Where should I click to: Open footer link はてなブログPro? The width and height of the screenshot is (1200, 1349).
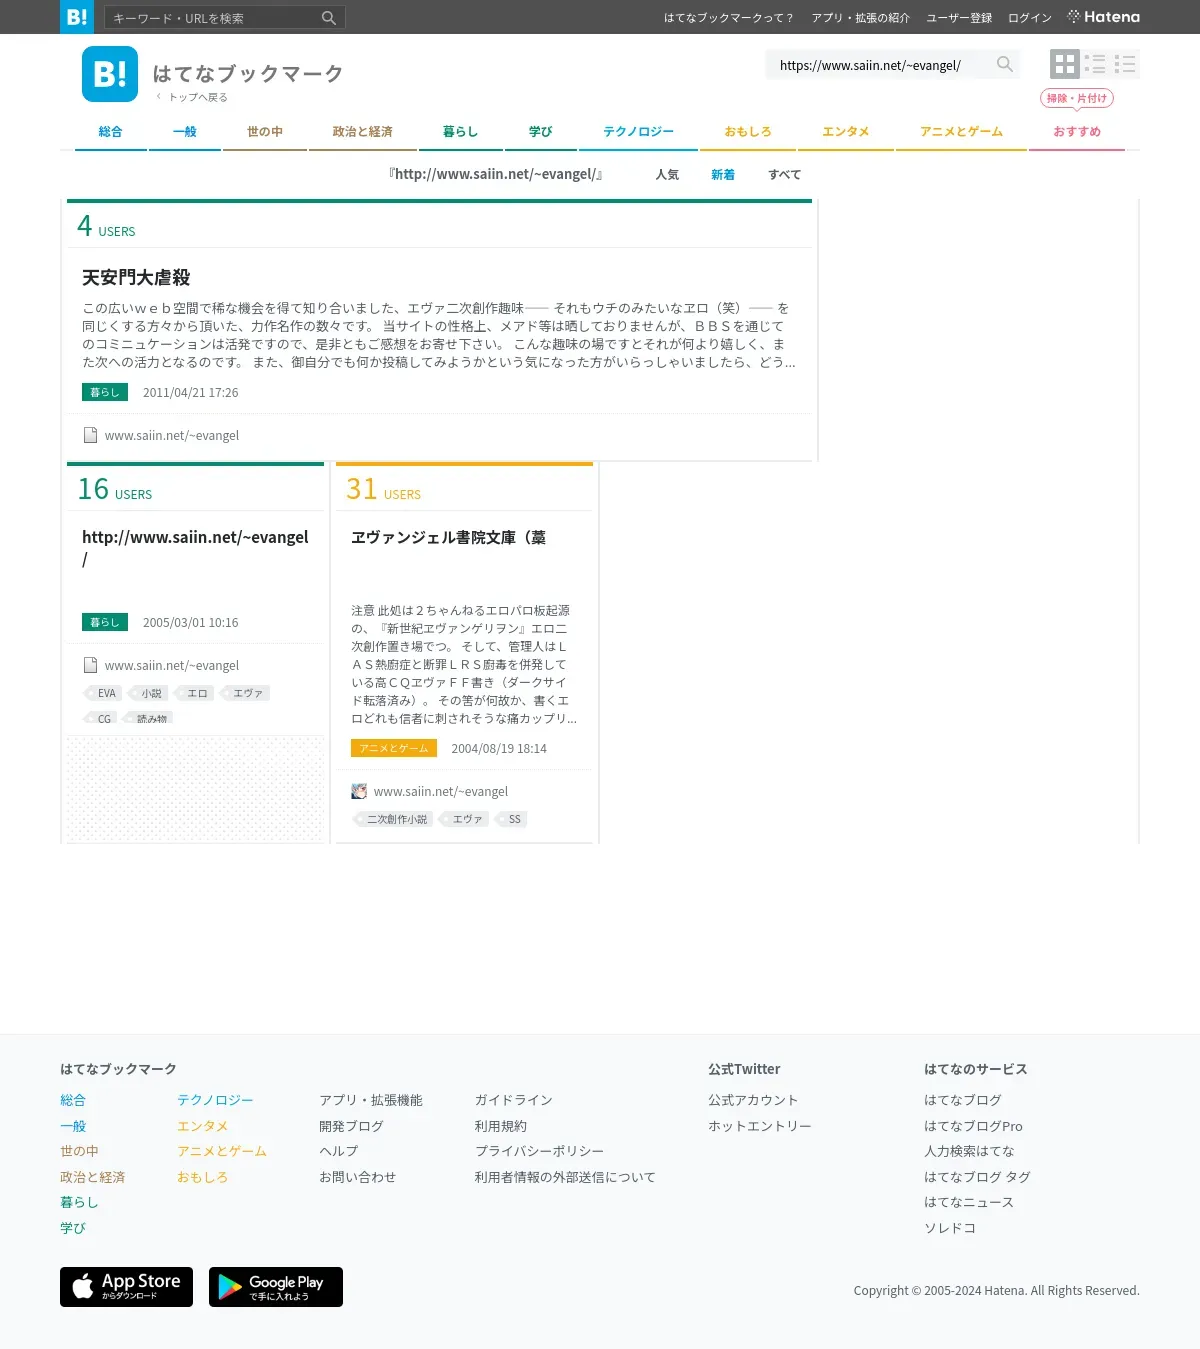click(x=973, y=1126)
